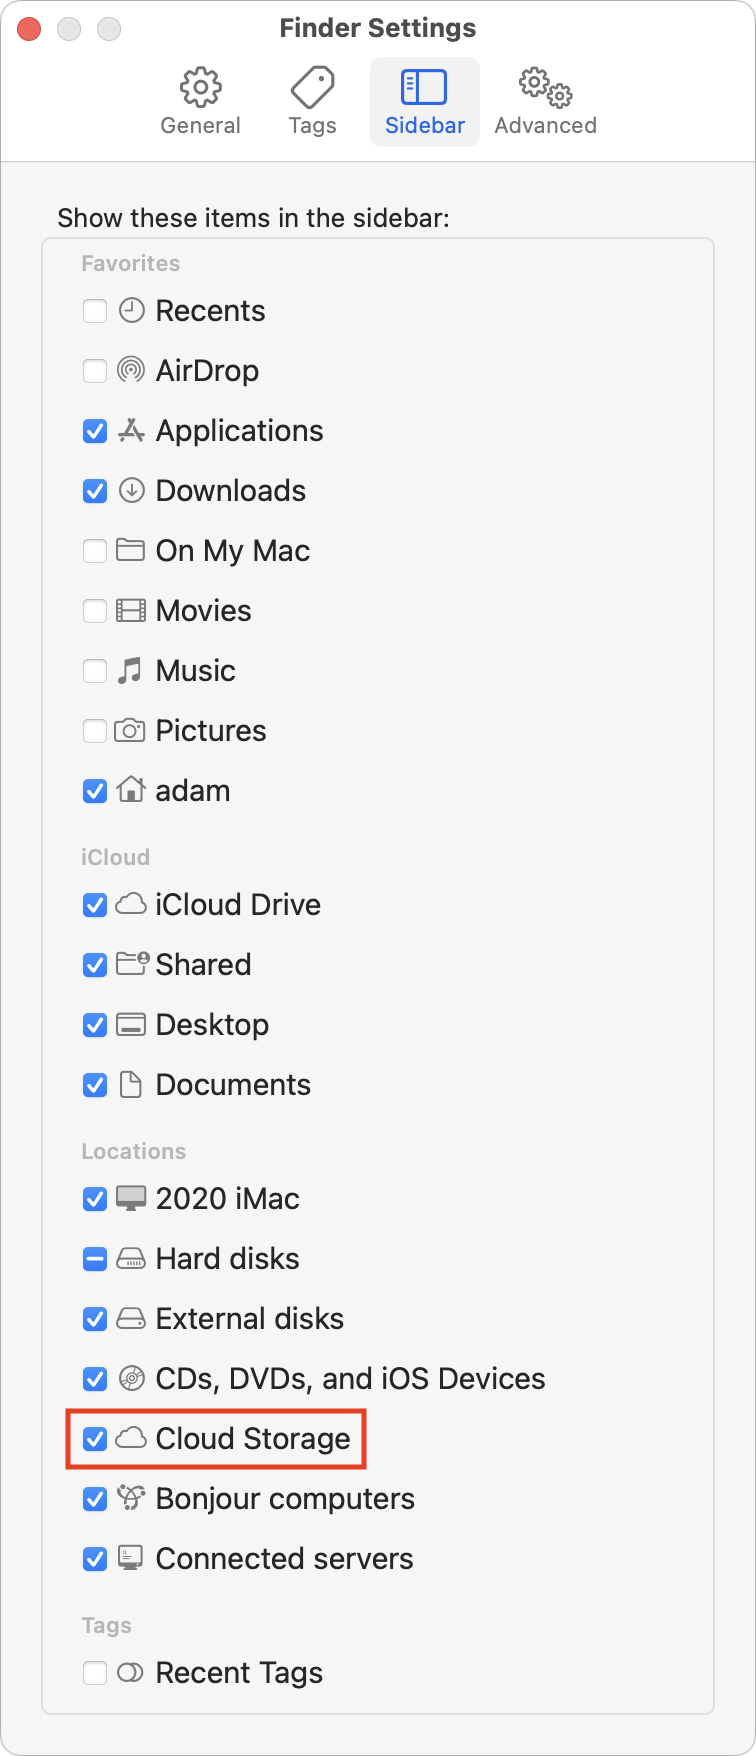Open the Advanced settings tab
Viewport: 756px width, 1756px height.
point(545,102)
